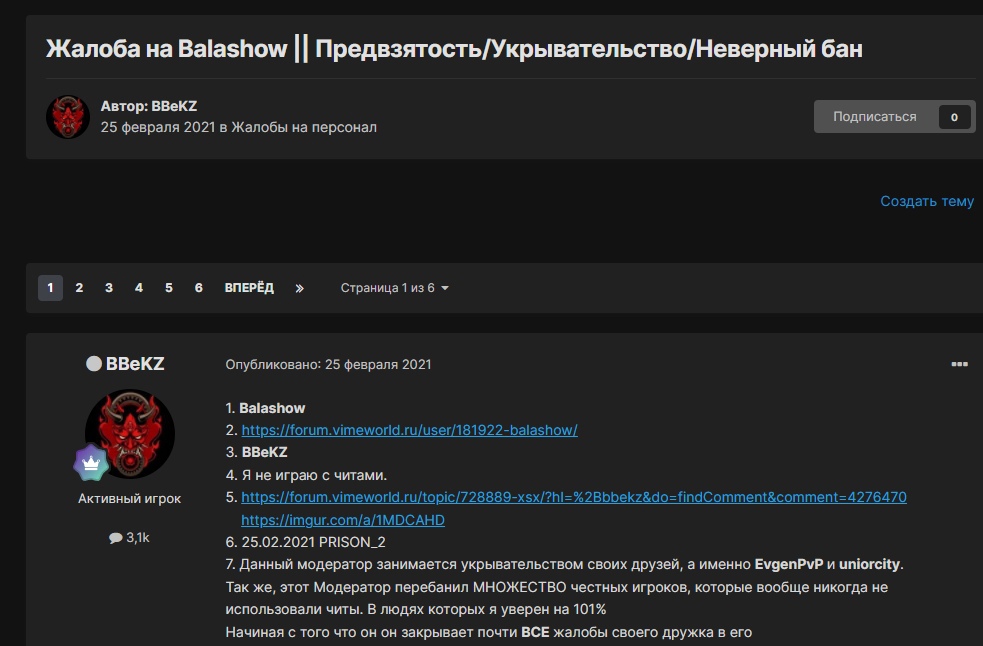Click the 'Подписаться' follow button
Viewport: 983px width, 646px height.
[x=874, y=117]
